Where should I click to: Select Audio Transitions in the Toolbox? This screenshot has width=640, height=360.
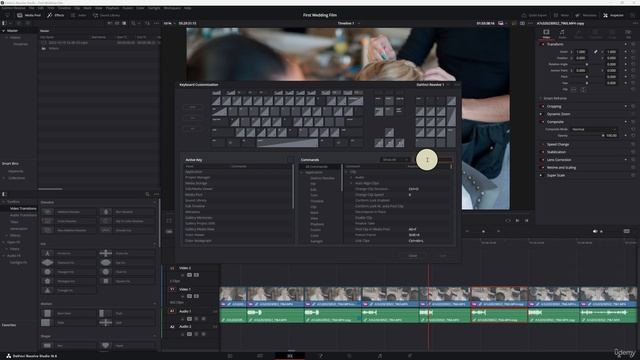[23, 215]
